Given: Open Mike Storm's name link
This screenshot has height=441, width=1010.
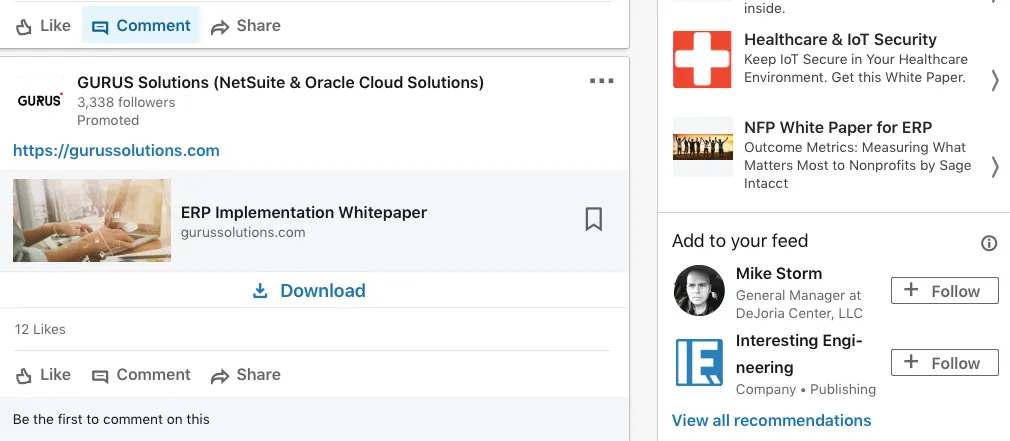Looking at the screenshot, I should (779, 274).
